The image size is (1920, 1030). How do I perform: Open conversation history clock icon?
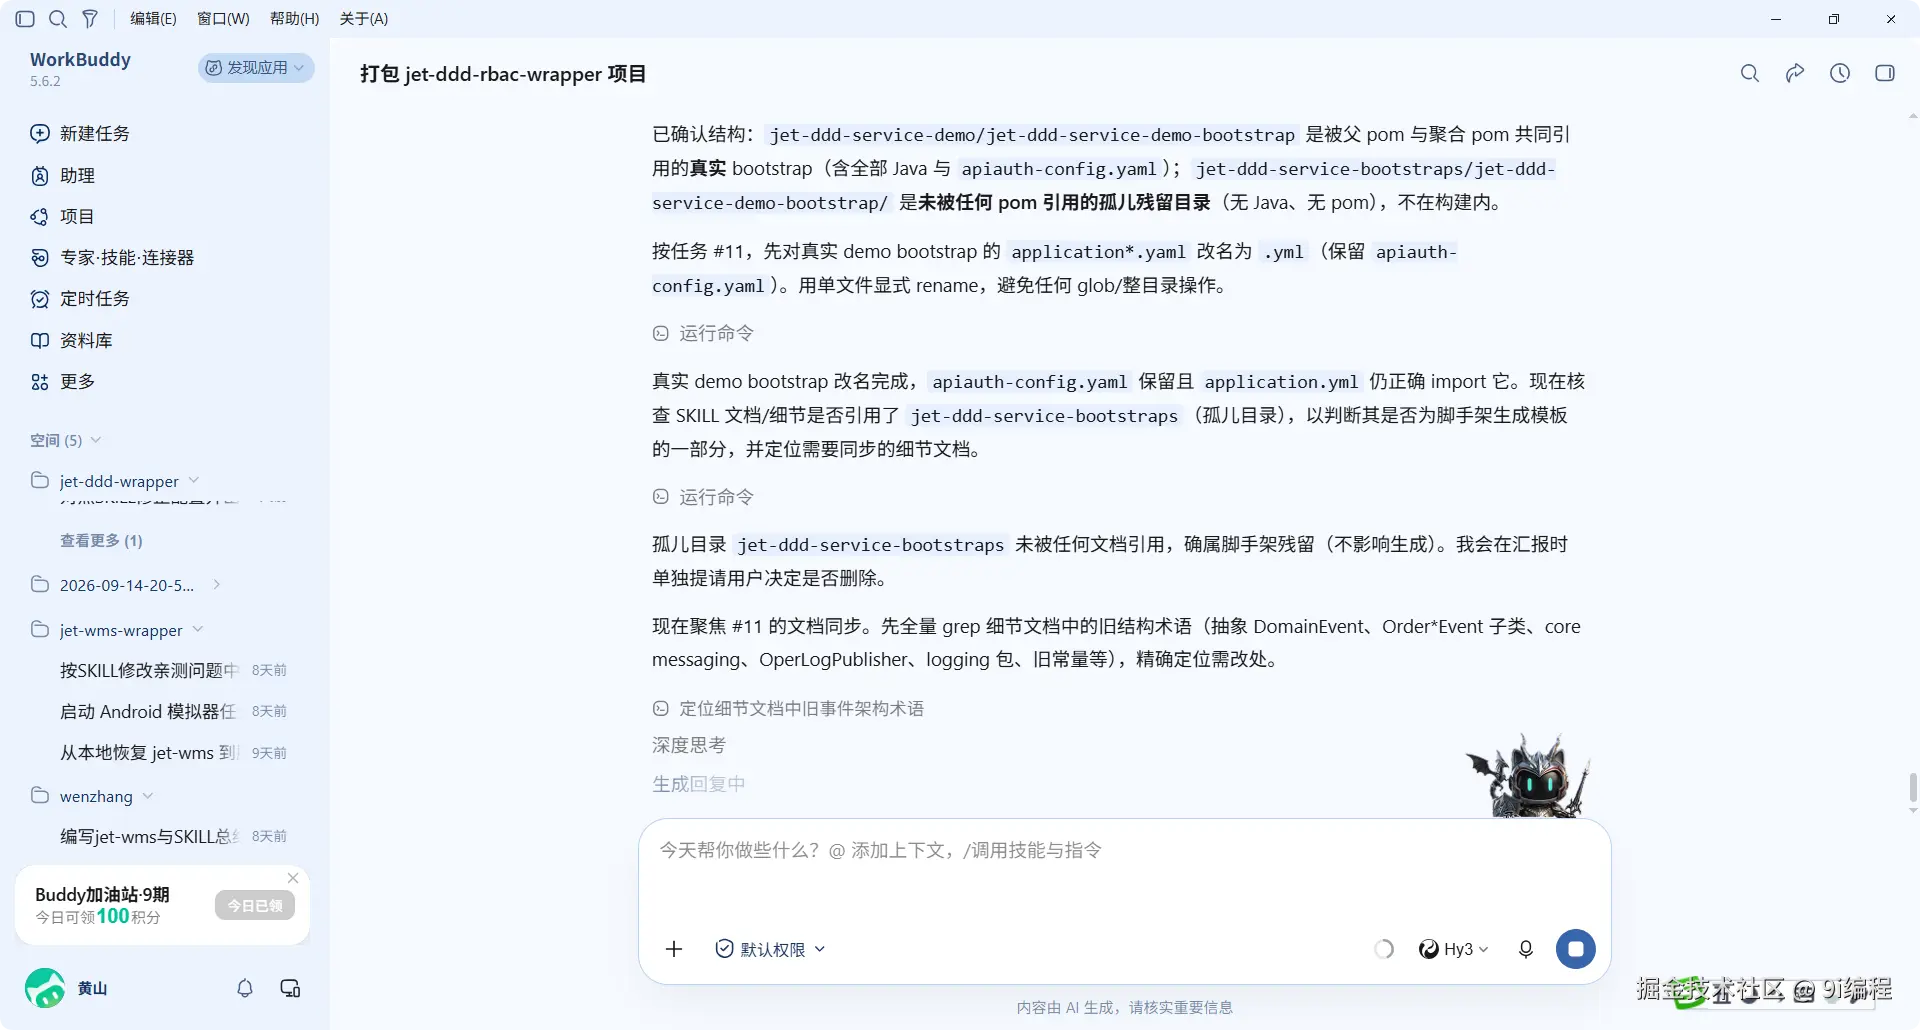[1840, 73]
